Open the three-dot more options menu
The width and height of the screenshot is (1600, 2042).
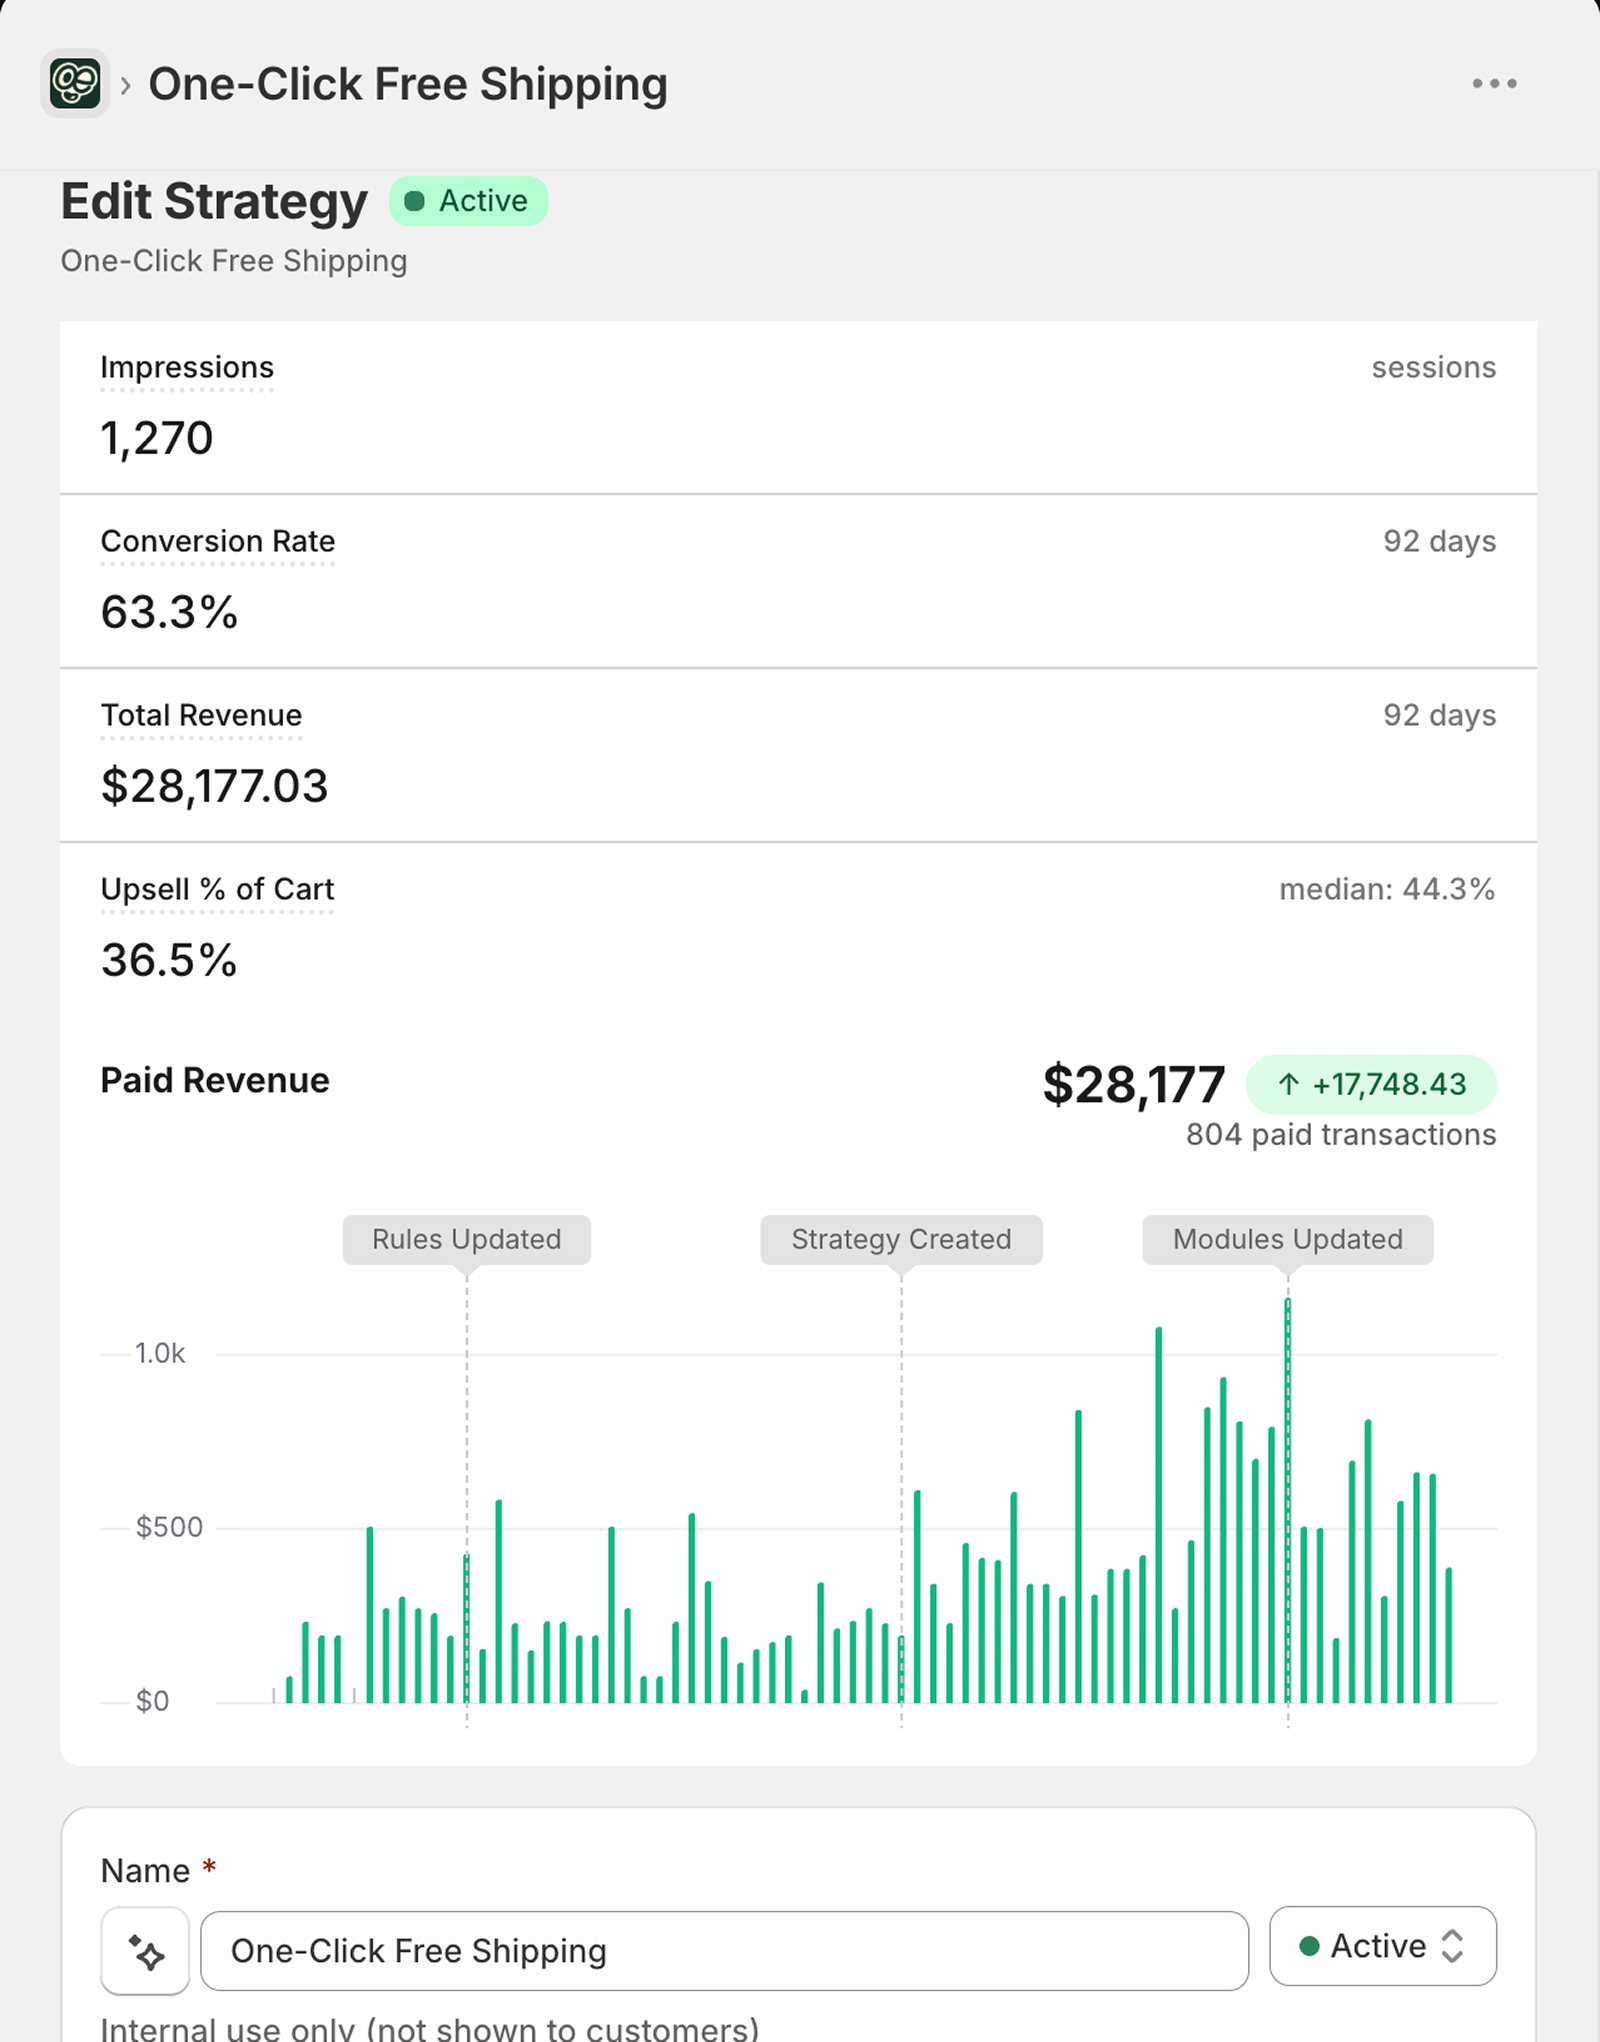pyautogui.click(x=1494, y=84)
